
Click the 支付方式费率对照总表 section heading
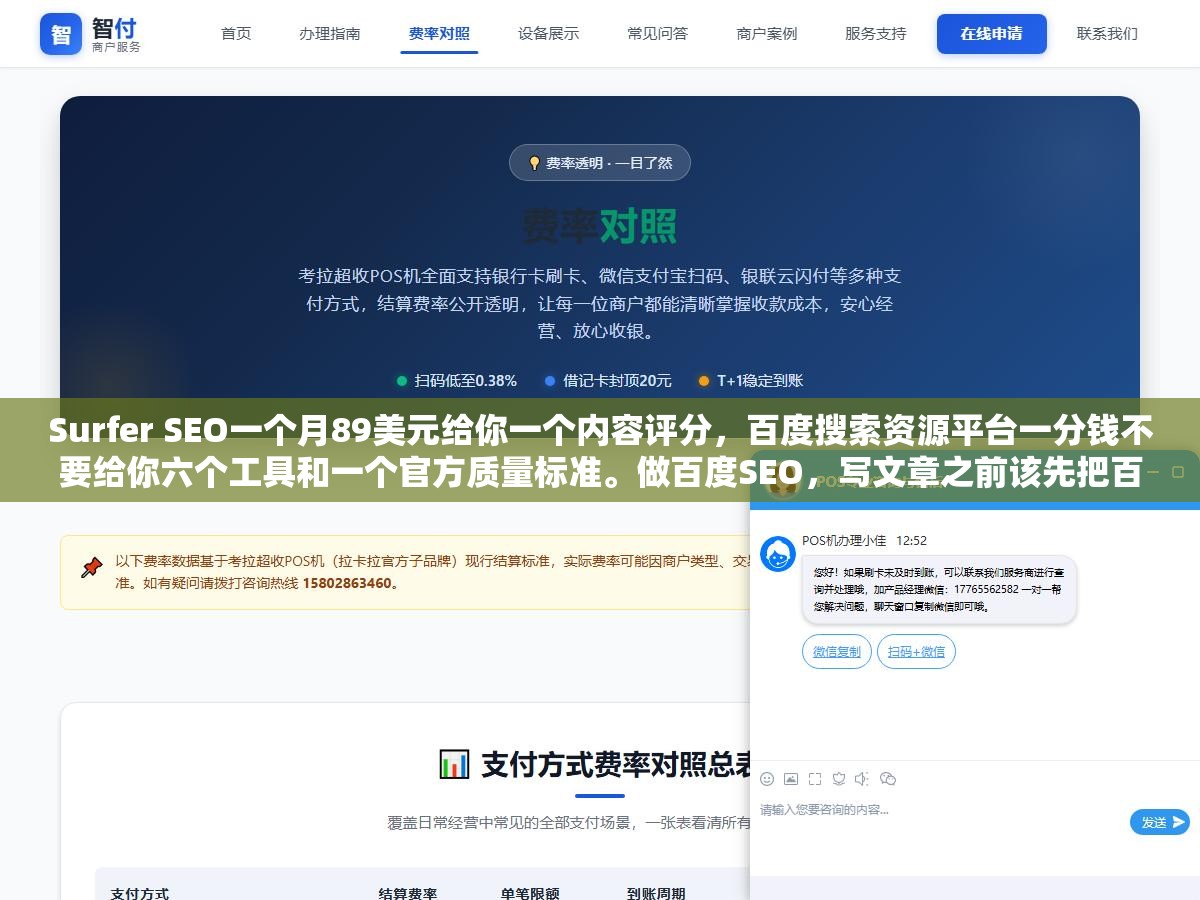click(617, 764)
